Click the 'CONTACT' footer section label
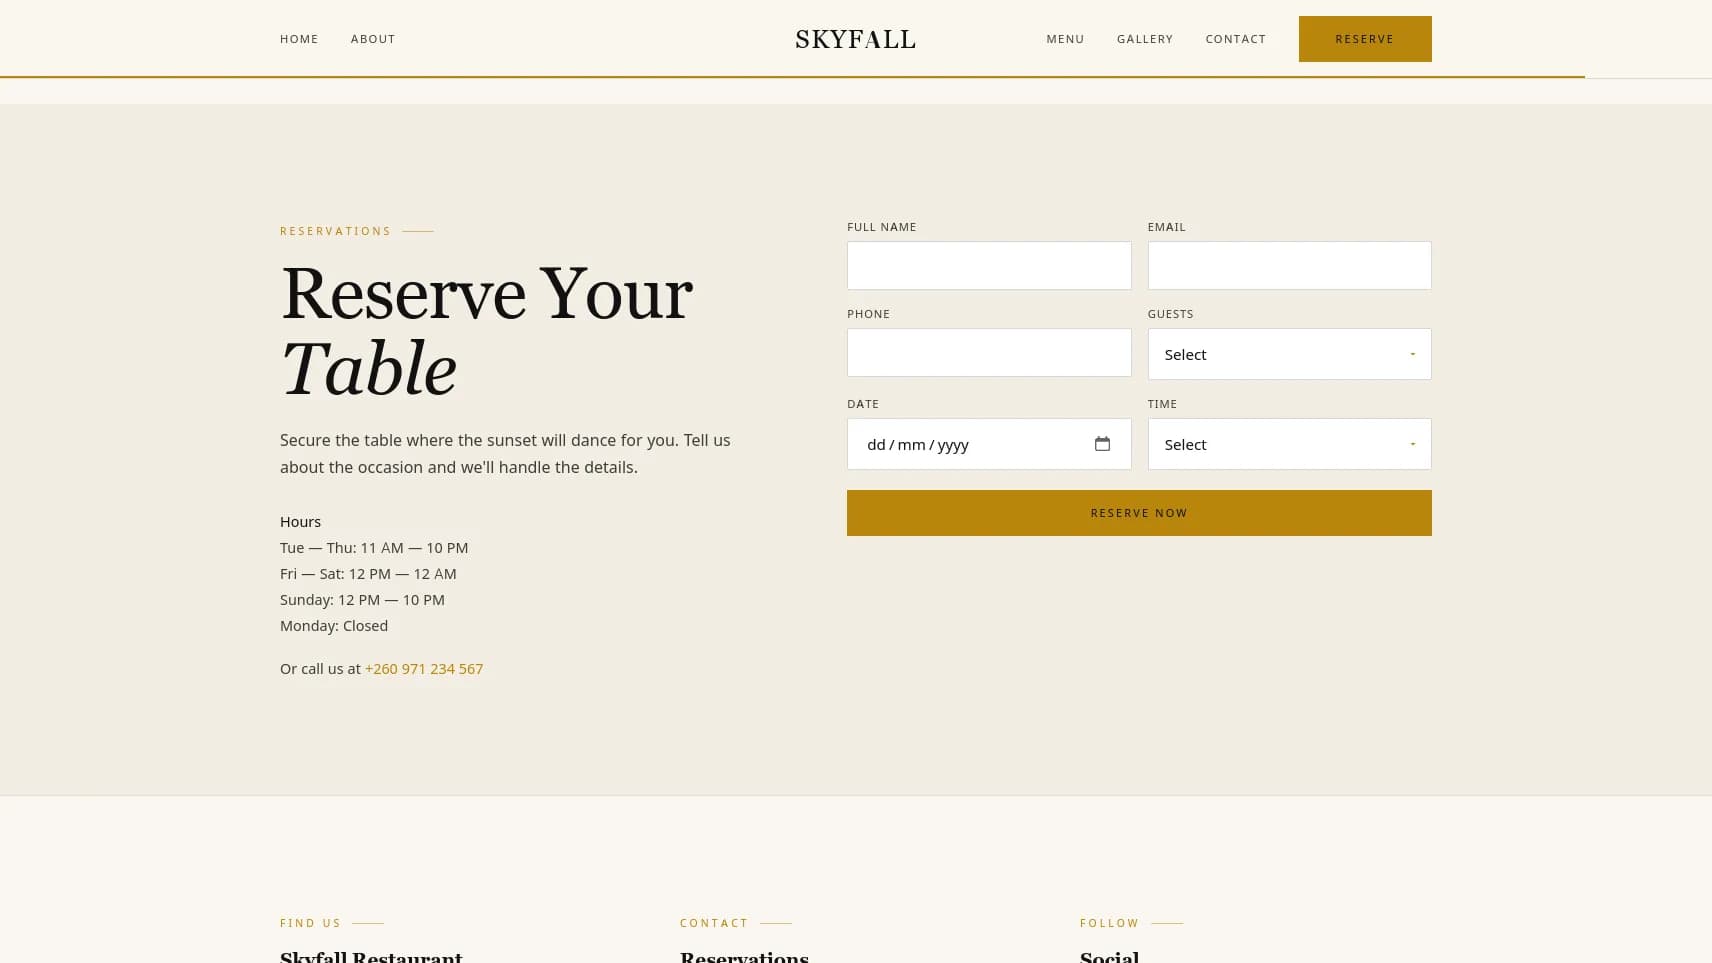 714,923
